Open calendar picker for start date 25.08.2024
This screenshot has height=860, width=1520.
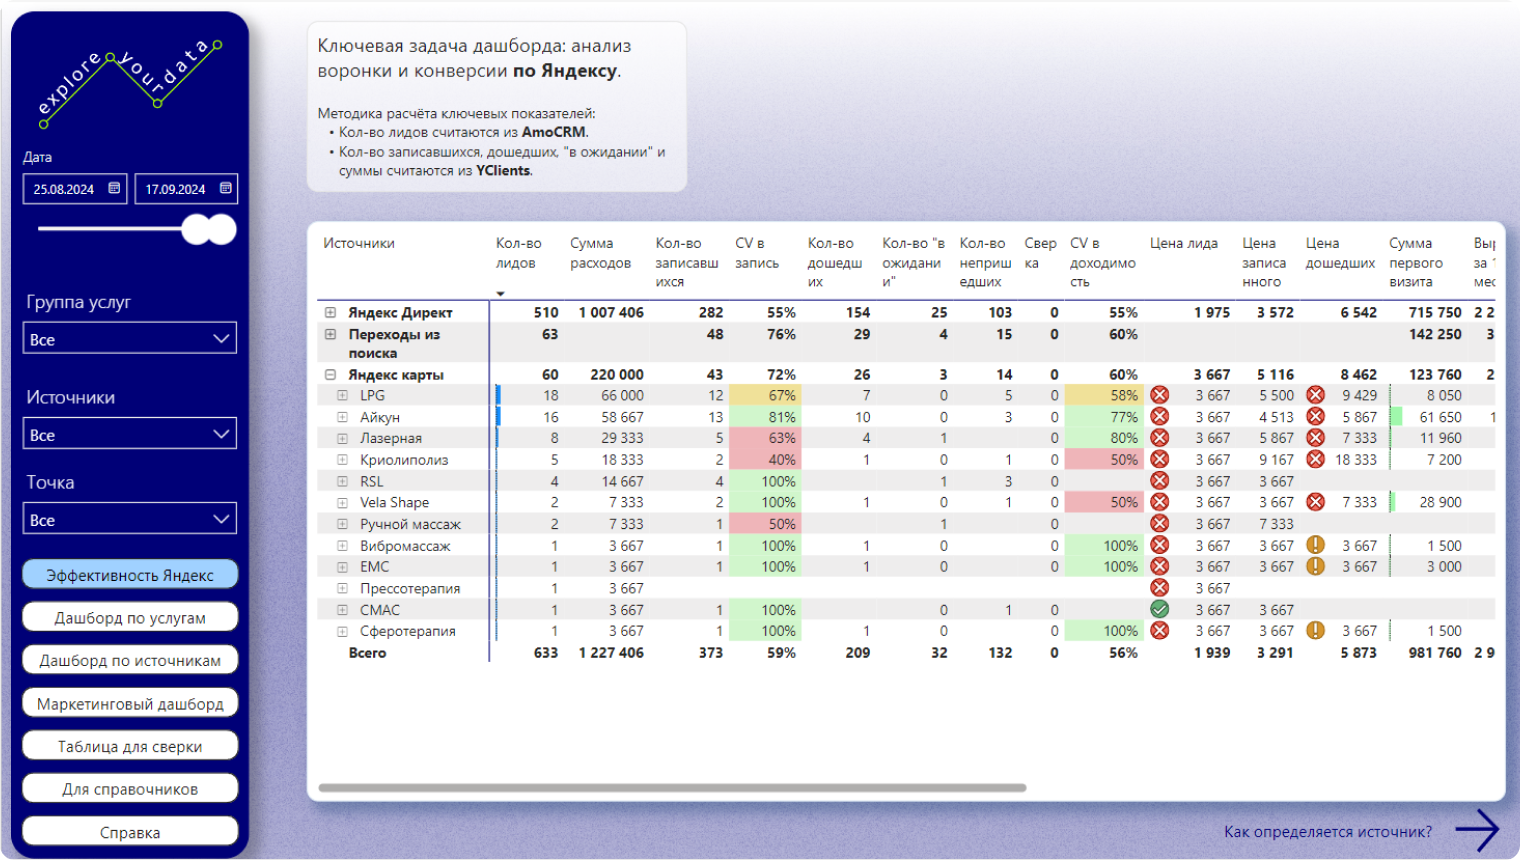click(x=114, y=188)
